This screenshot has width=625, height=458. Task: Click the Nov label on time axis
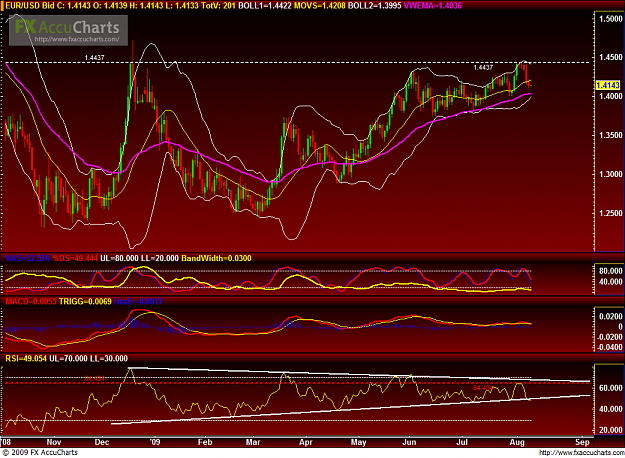click(54, 442)
